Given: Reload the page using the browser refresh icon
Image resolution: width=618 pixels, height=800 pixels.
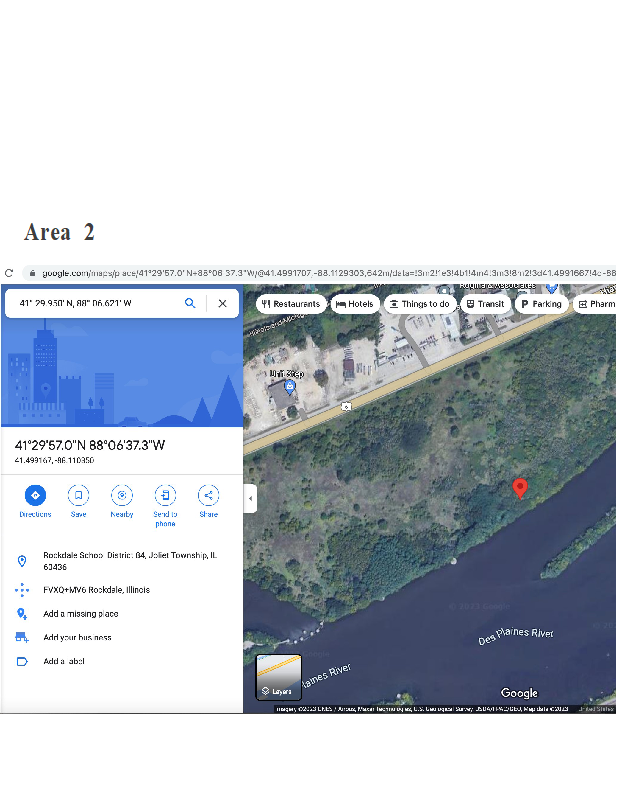Looking at the screenshot, I should pyautogui.click(x=9, y=273).
